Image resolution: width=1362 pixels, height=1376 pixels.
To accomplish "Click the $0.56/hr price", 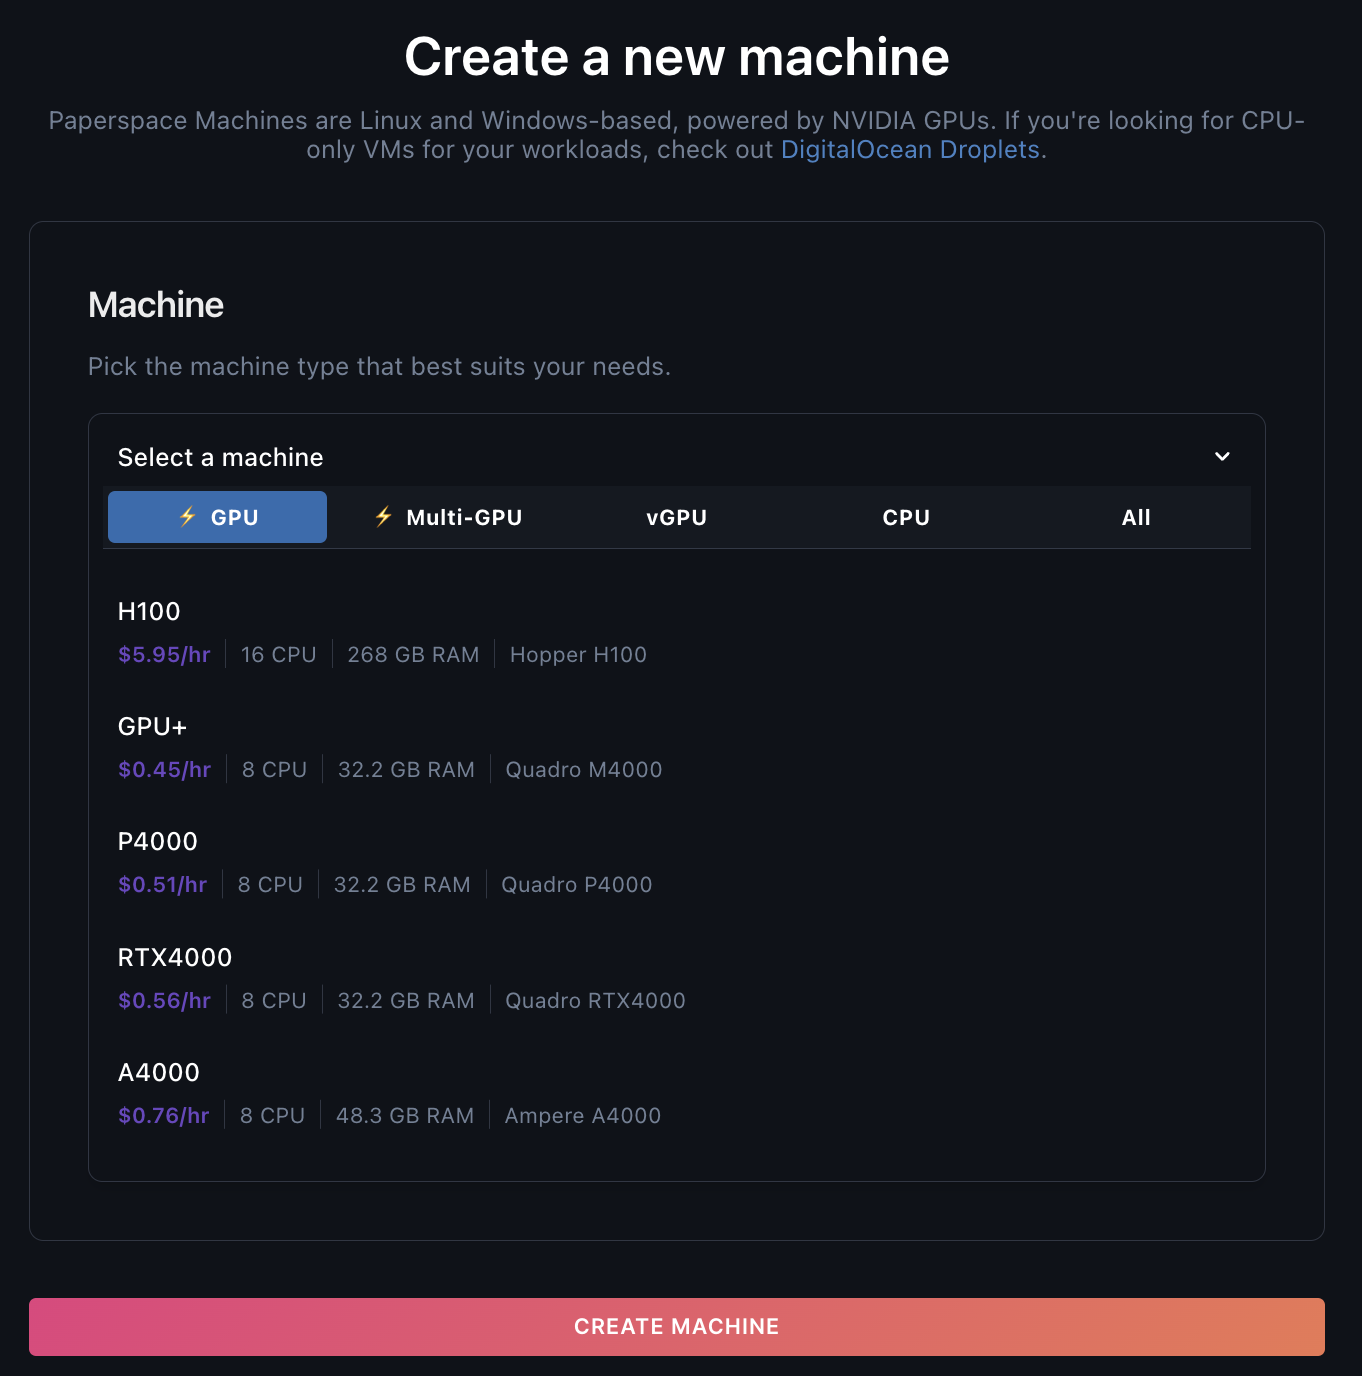I will click(164, 1001).
